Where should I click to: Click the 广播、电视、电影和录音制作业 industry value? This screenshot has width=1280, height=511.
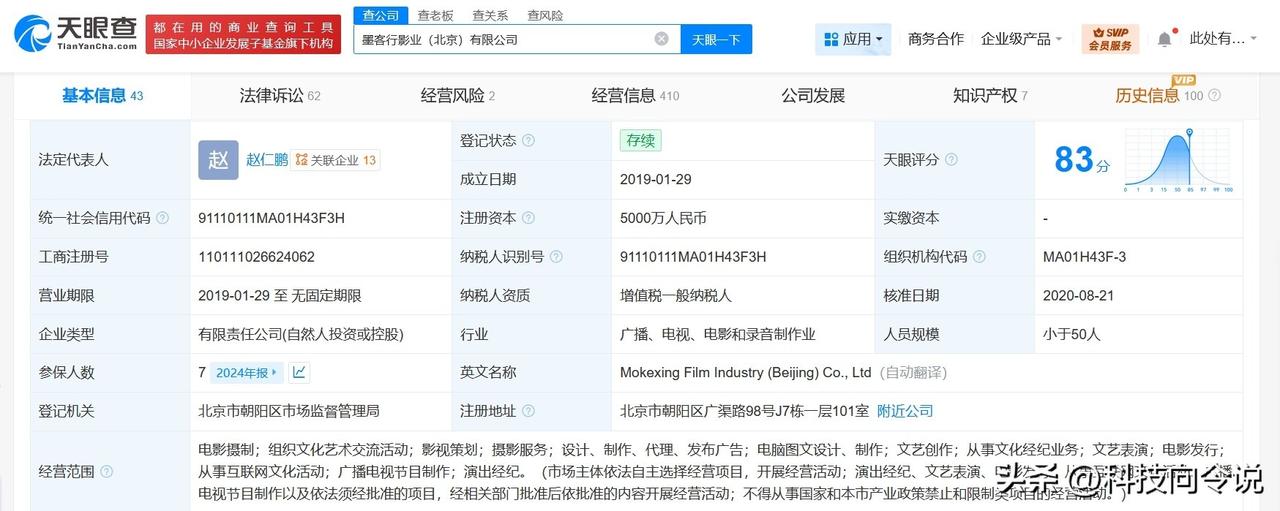tap(718, 334)
